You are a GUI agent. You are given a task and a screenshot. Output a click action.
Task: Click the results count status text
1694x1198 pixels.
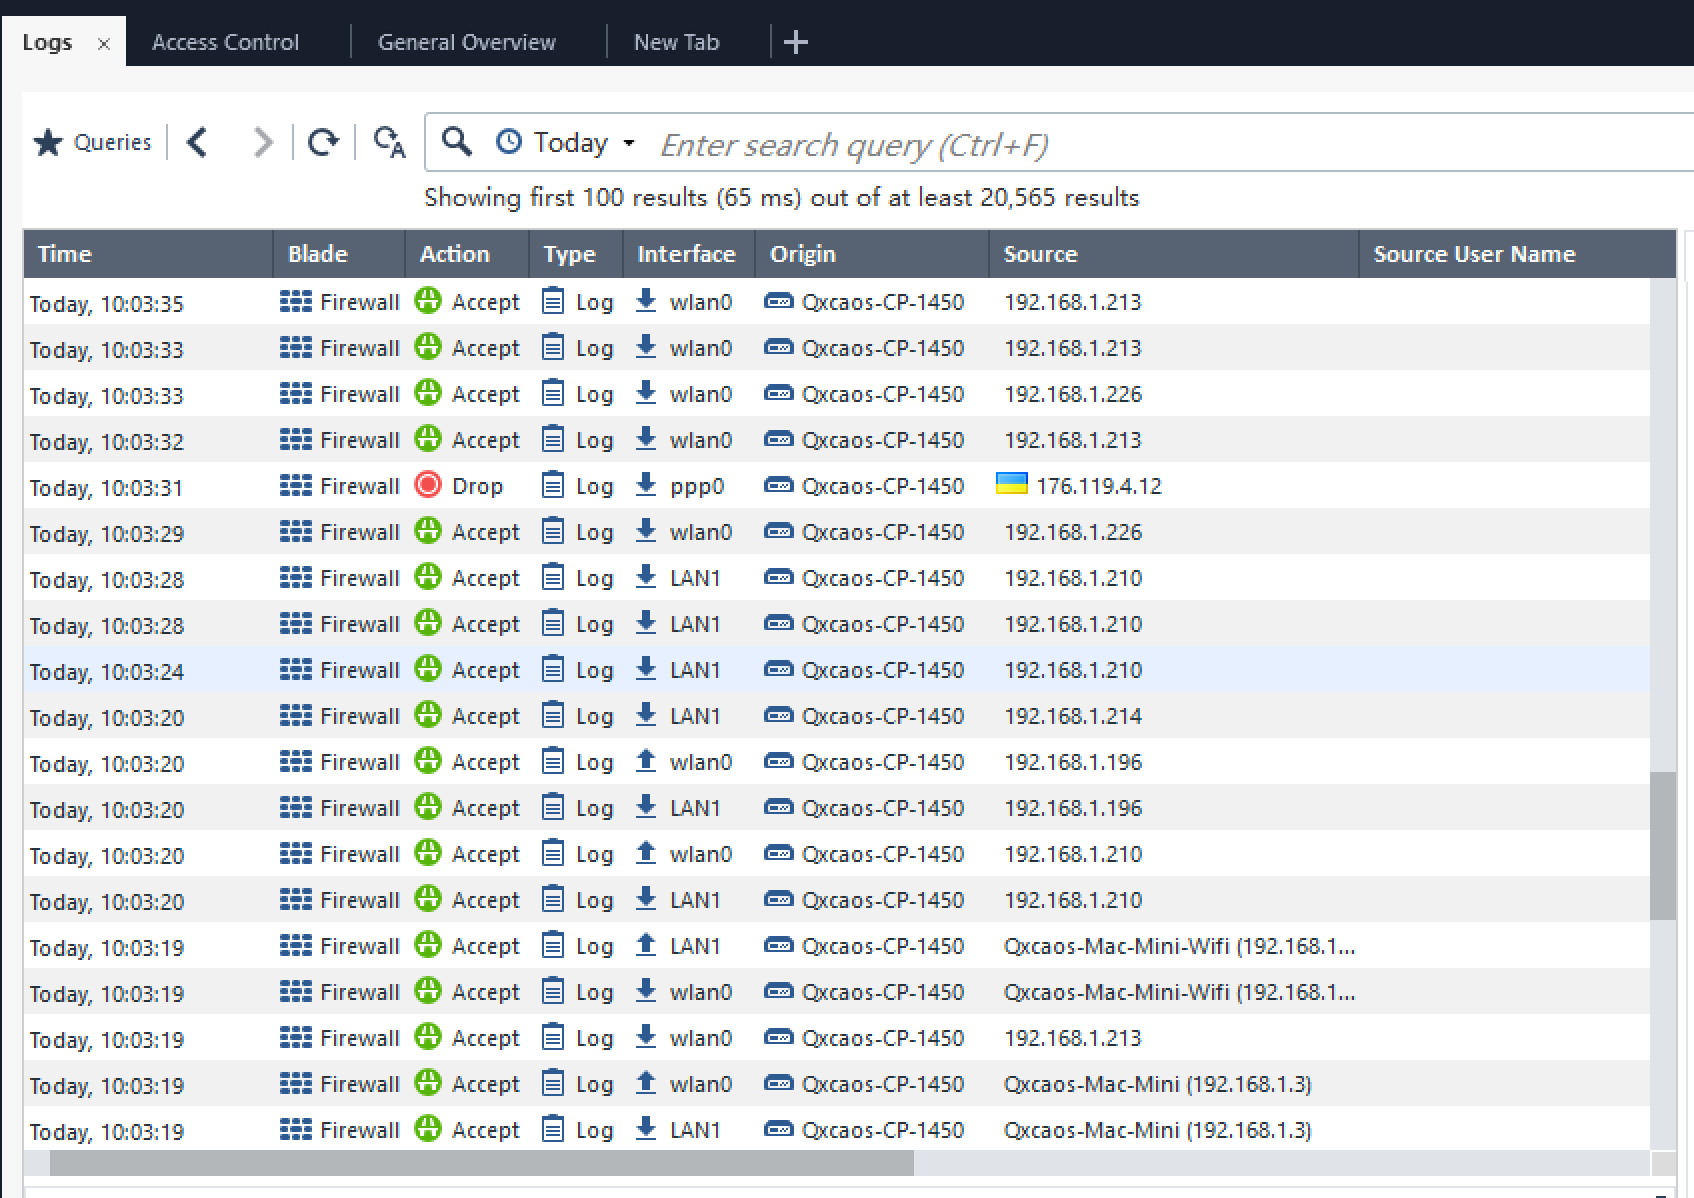[x=781, y=197]
